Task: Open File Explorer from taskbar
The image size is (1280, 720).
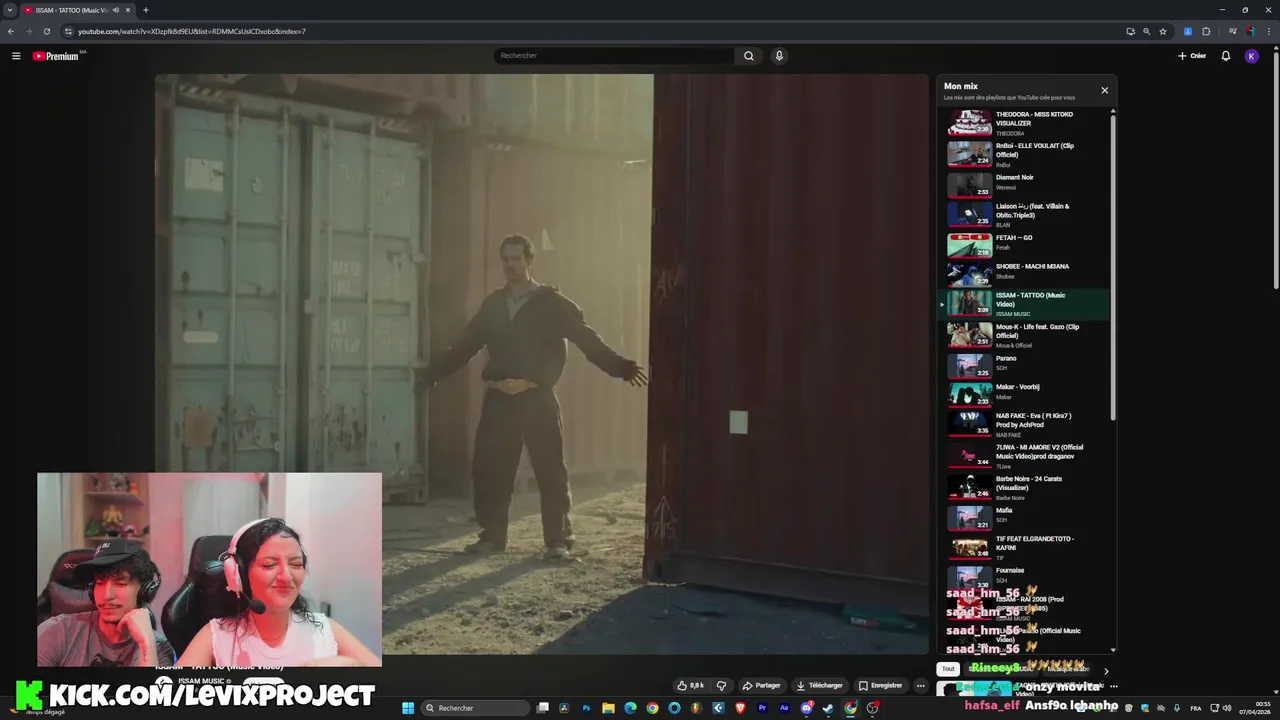Action: click(x=608, y=708)
